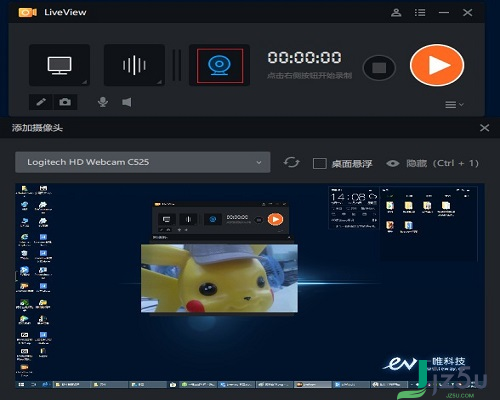This screenshot has width=500, height=400.
Task: Open the pencil annotation tool
Action: pos(41,102)
